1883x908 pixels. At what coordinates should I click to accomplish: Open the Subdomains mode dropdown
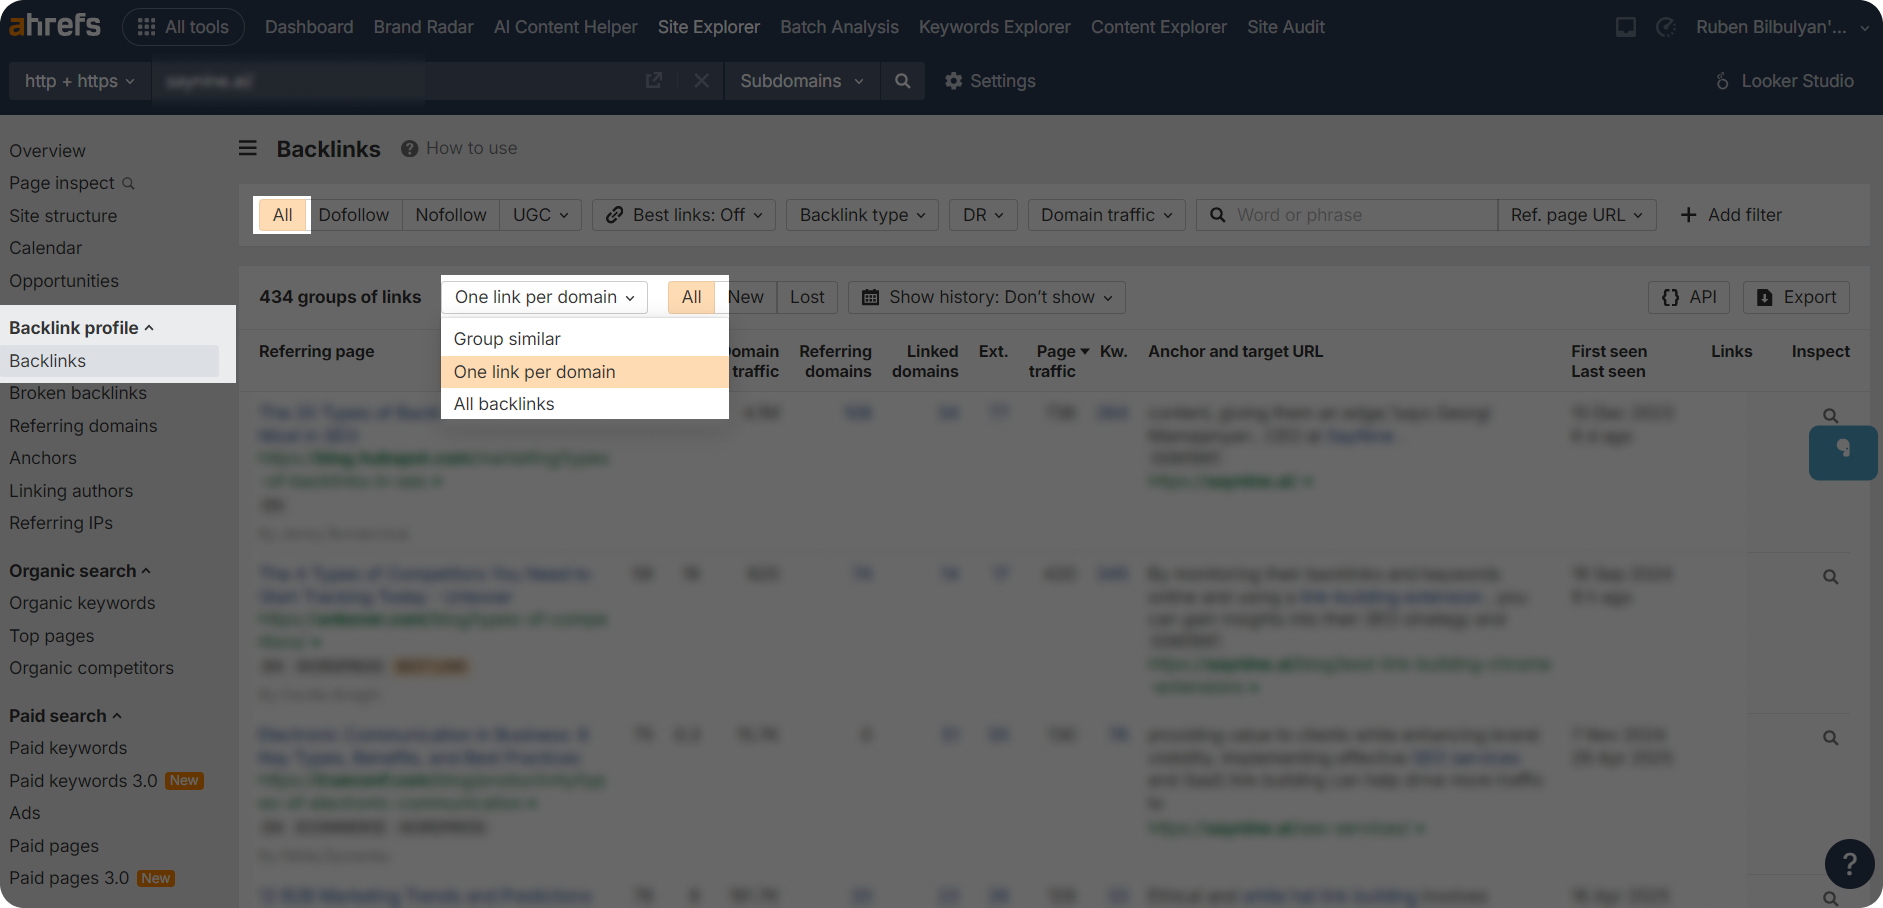(802, 81)
